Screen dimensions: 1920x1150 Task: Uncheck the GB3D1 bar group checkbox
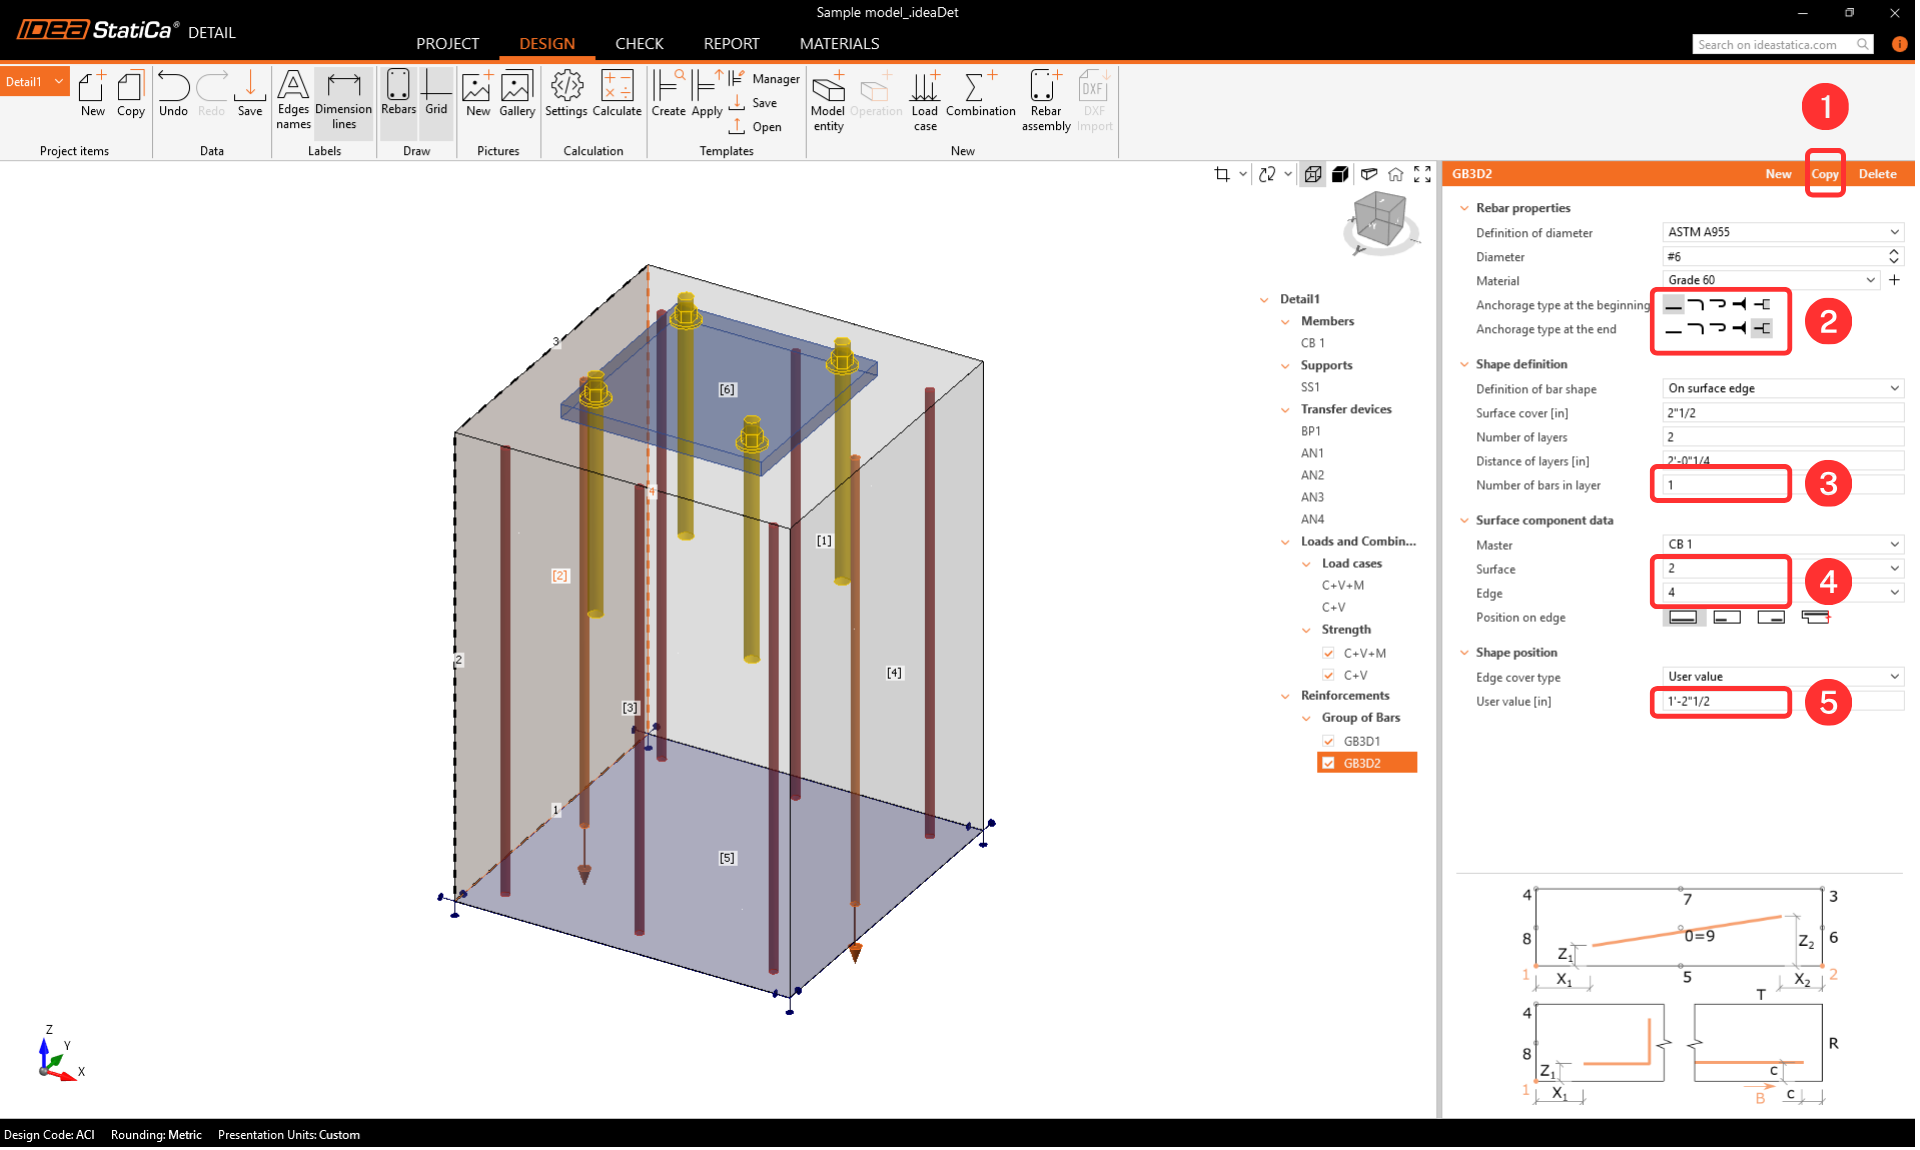click(1328, 741)
